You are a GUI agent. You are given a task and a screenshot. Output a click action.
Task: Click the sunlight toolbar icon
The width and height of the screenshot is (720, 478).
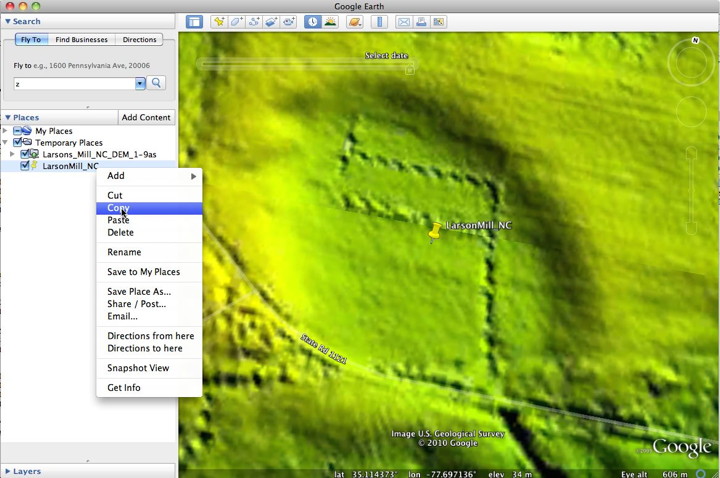coord(330,21)
